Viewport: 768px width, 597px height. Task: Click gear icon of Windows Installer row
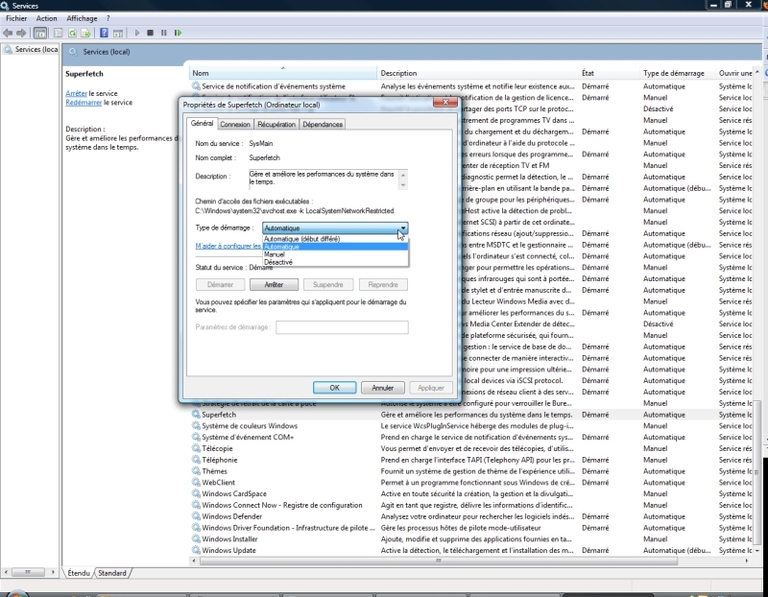coord(196,539)
